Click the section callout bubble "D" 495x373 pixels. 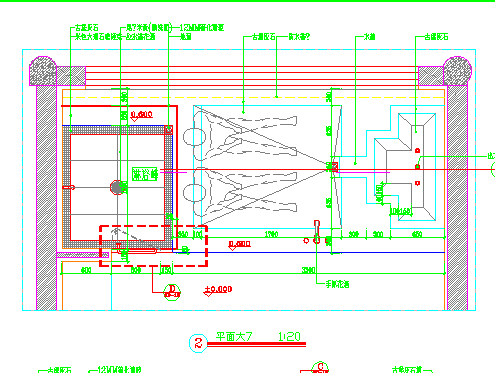pyautogui.click(x=172, y=292)
